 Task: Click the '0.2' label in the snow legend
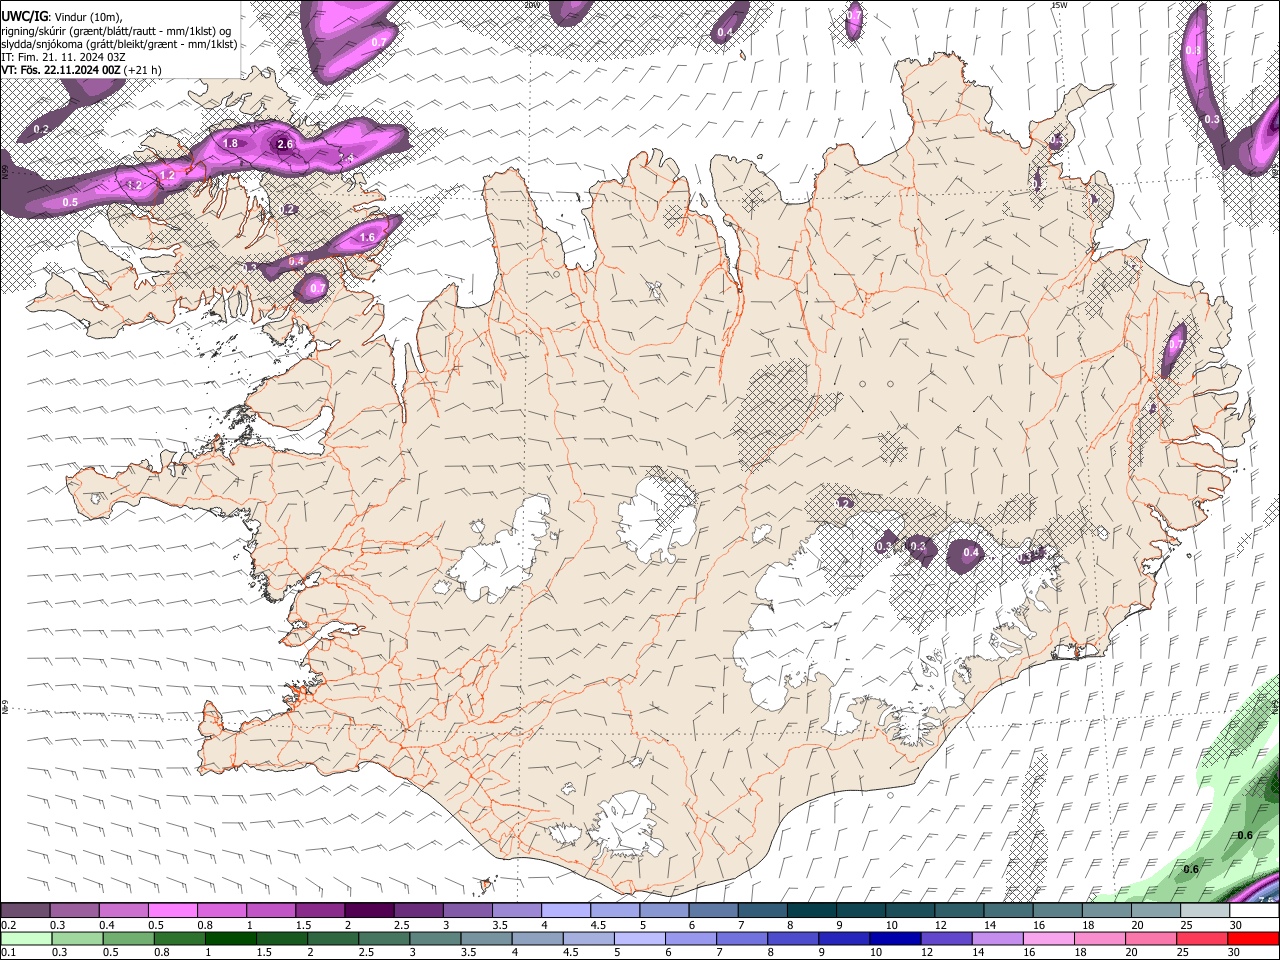tap(9, 925)
